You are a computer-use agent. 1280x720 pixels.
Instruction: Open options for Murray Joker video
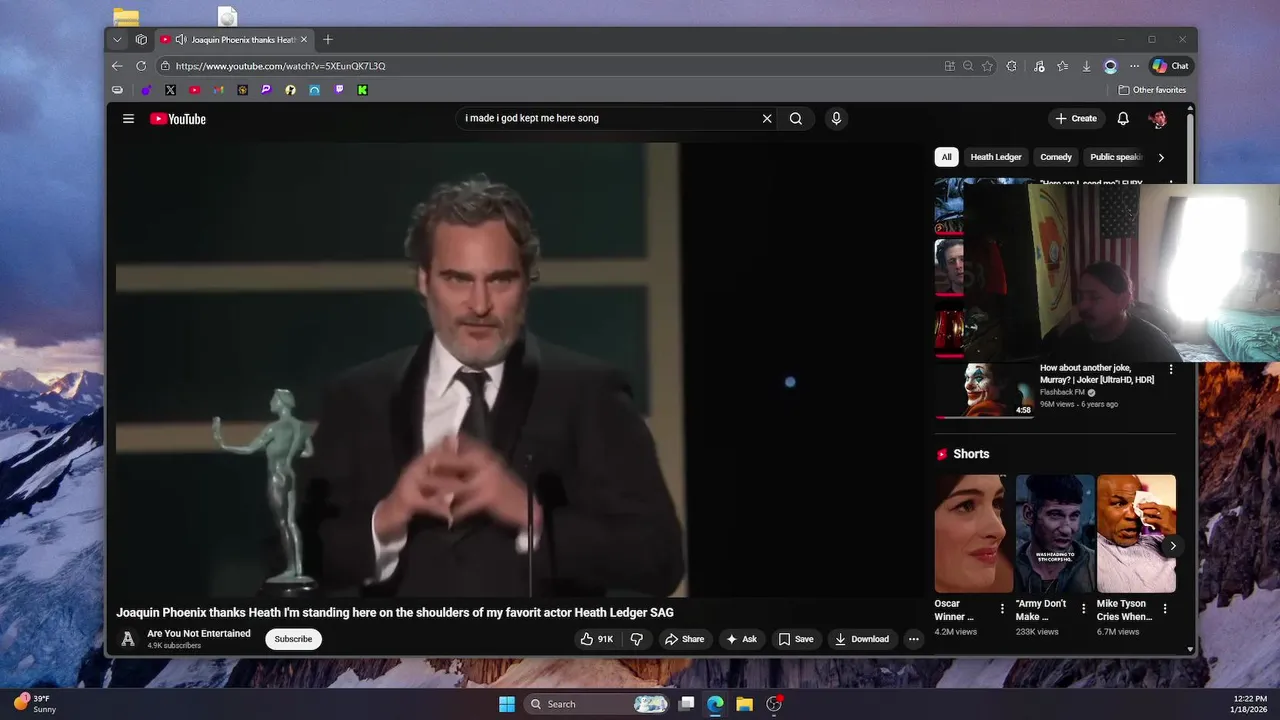coord(1171,370)
